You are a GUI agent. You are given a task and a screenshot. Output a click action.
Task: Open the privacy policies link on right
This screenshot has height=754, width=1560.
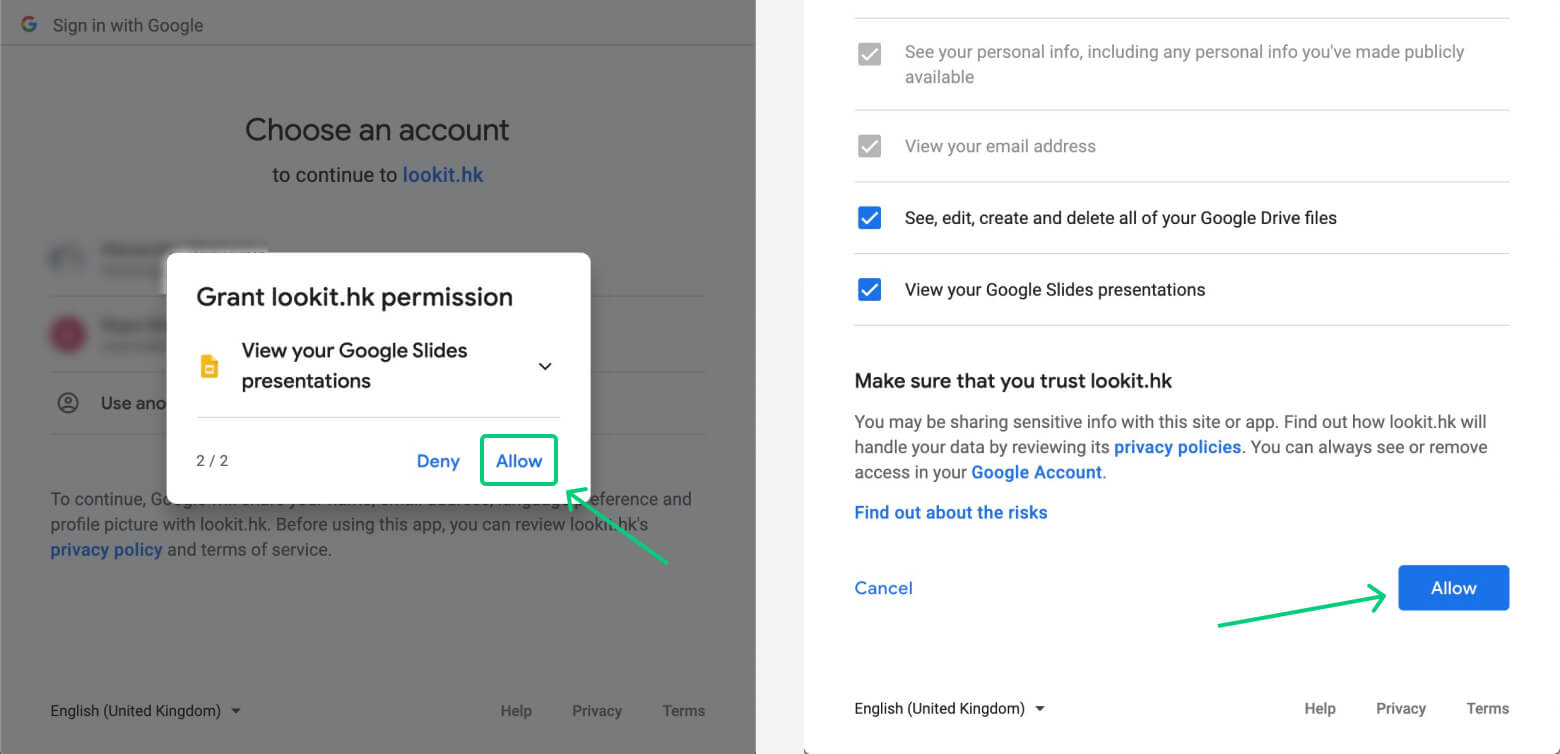[1177, 447]
